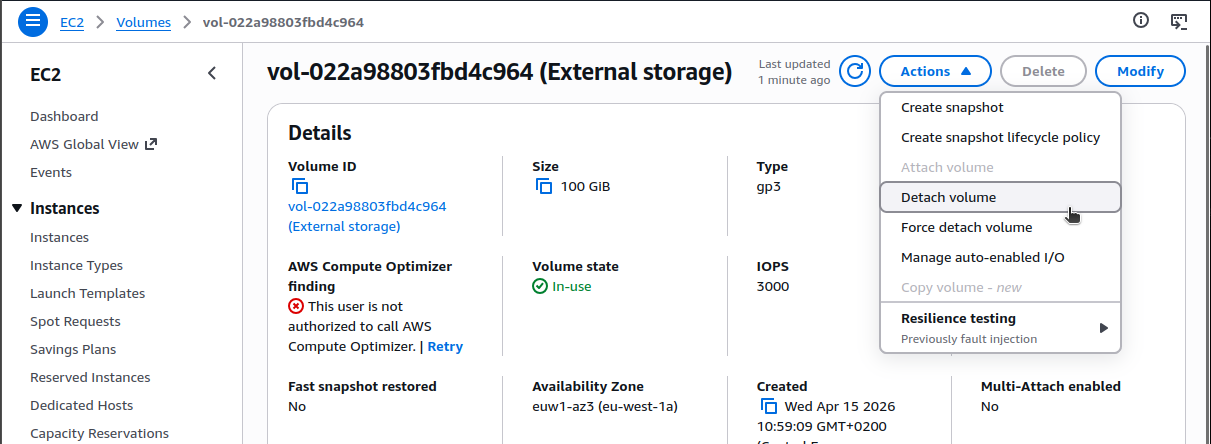Screen dimensions: 1211x444
Task: Select Detach volume from Actions menu
Action: (x=948, y=197)
